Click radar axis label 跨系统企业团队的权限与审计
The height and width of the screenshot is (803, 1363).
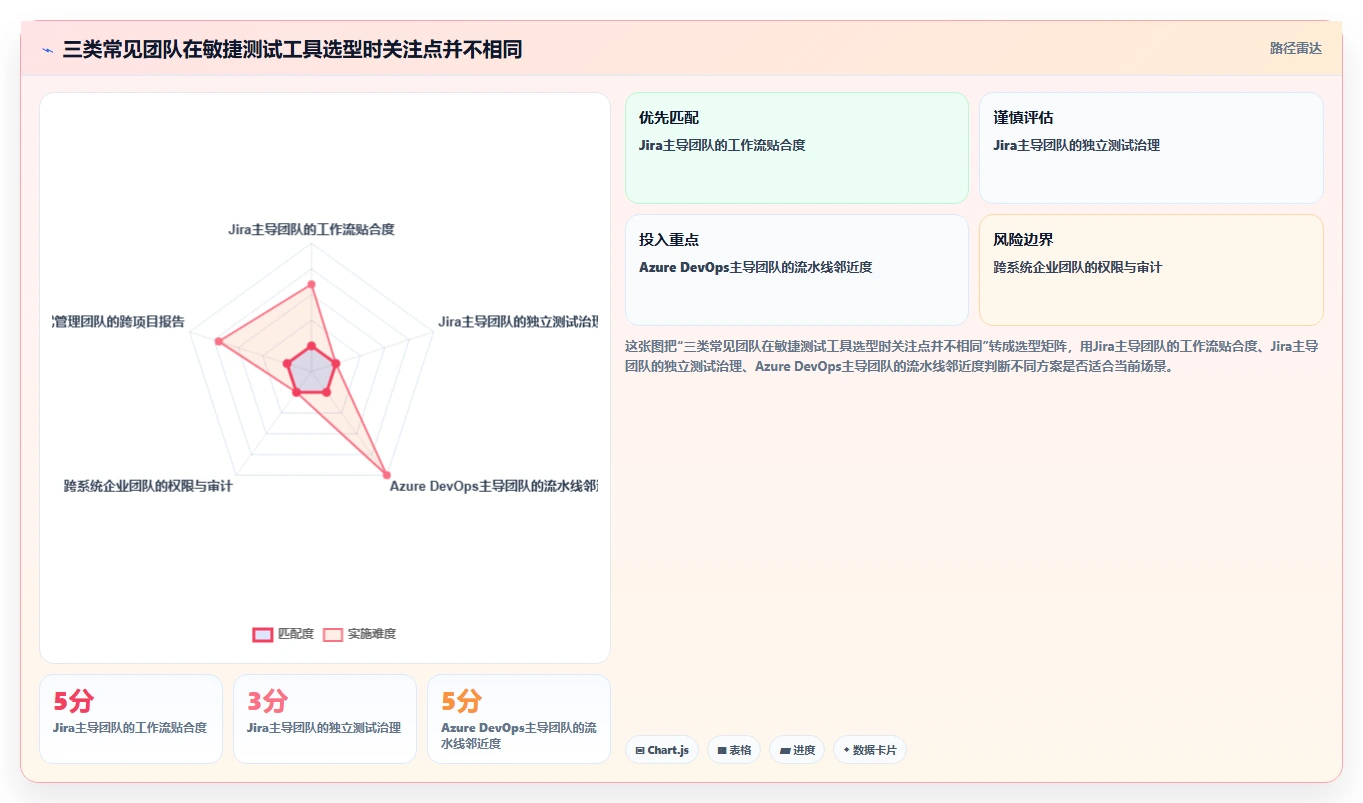pyautogui.click(x=148, y=486)
